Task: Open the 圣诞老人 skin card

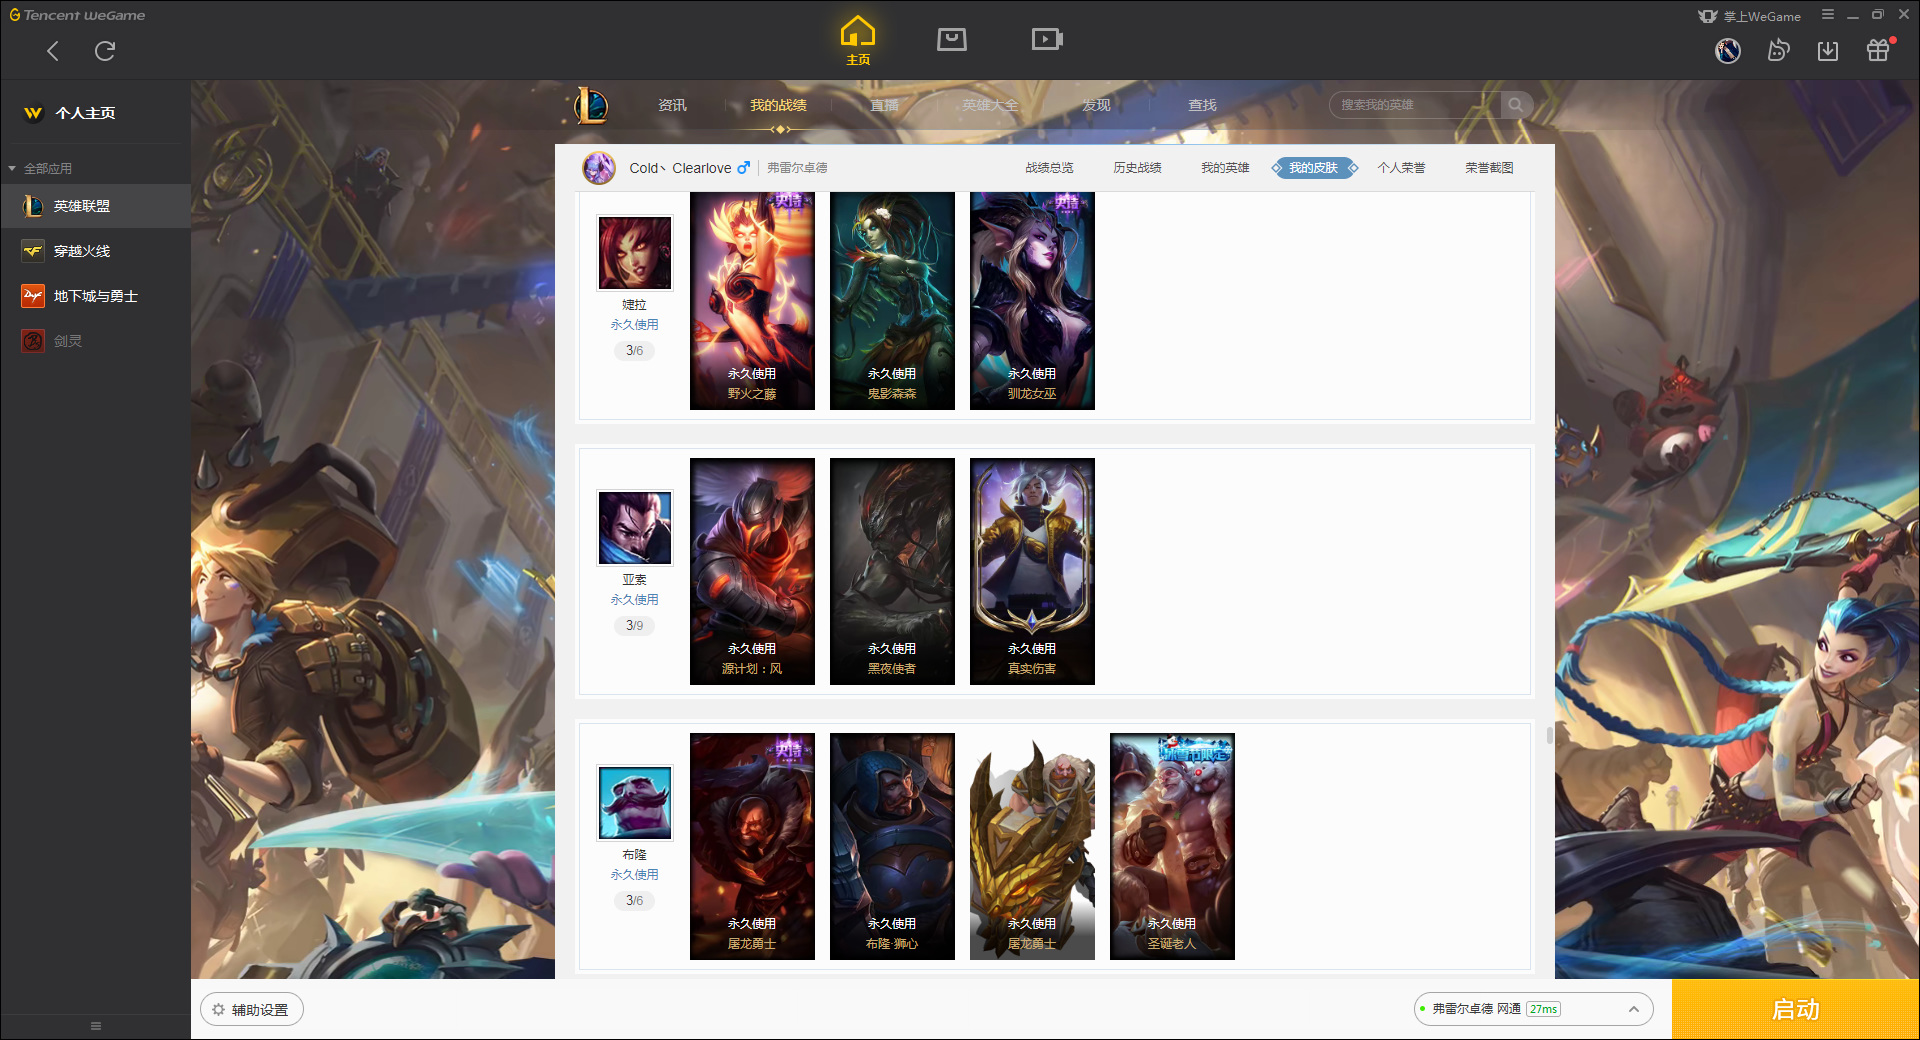Action: coord(1172,846)
